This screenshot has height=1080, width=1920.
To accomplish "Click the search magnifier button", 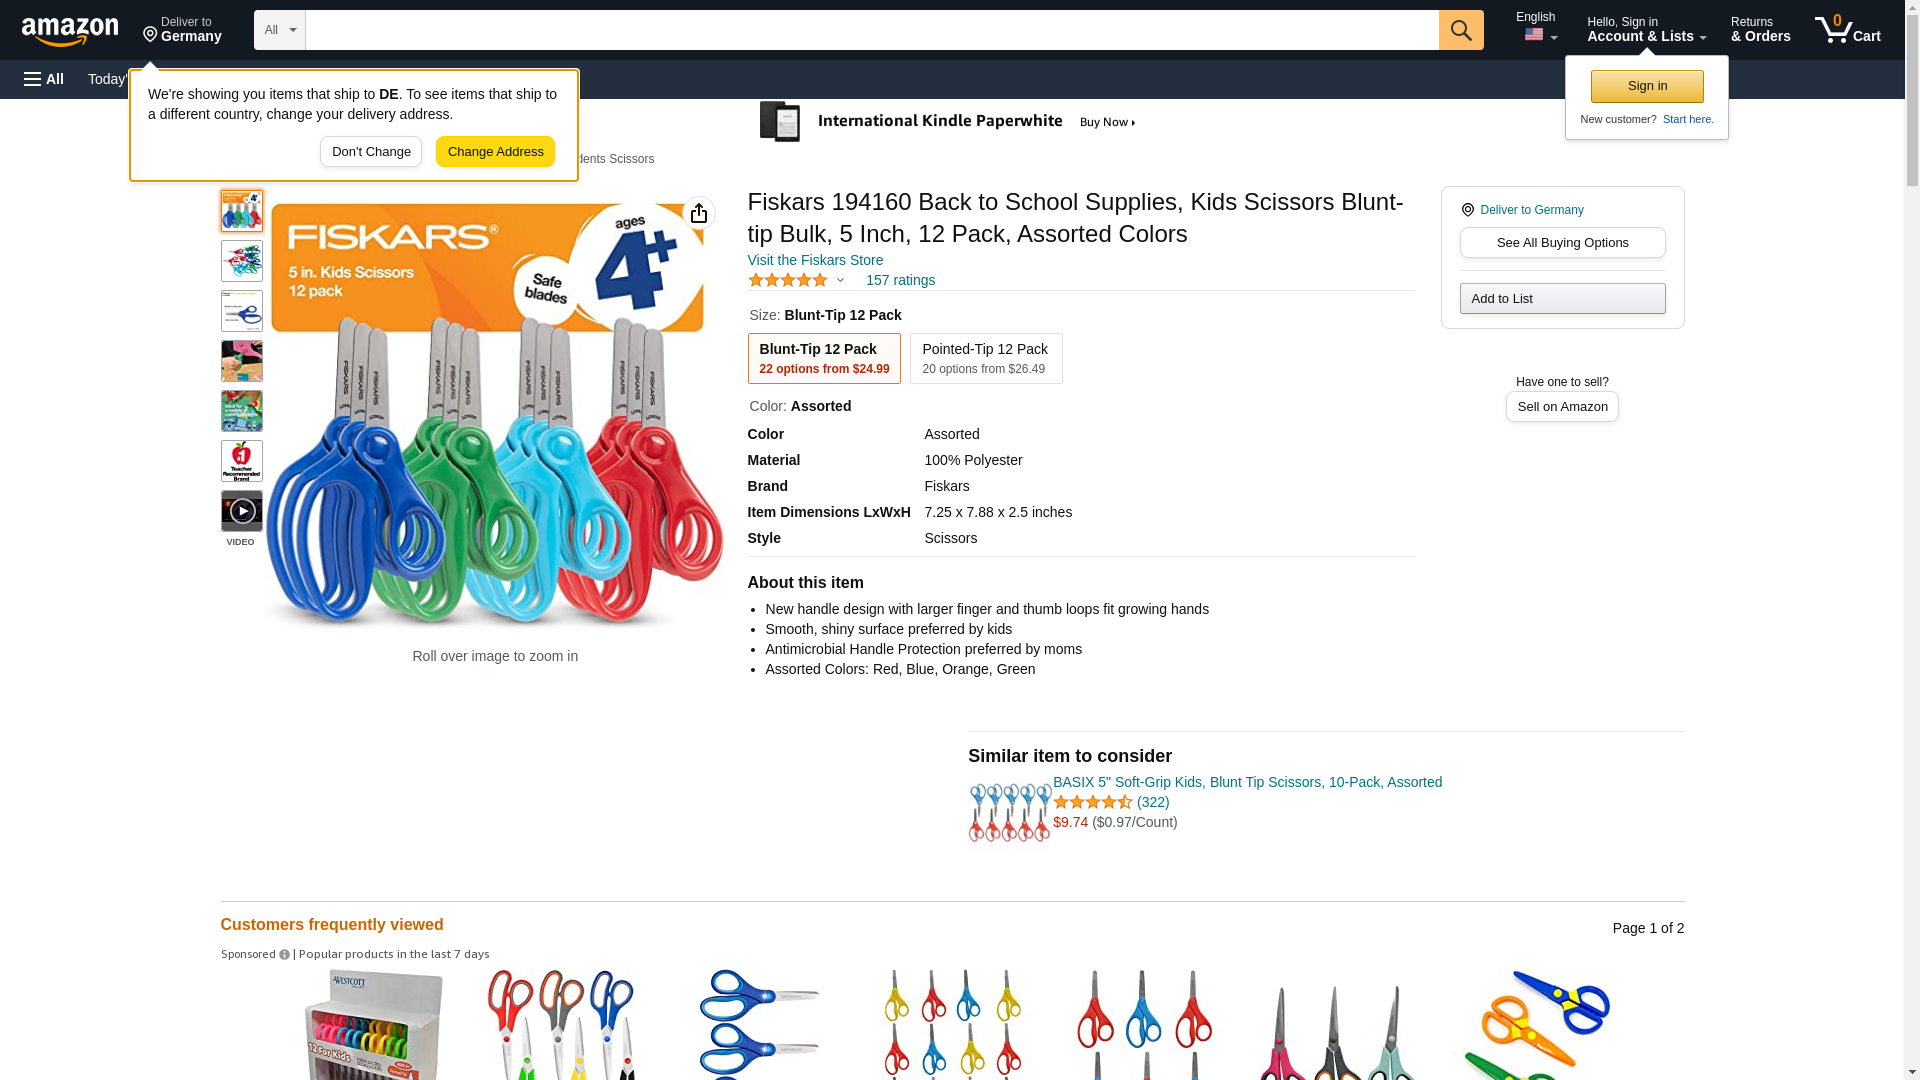I will (1461, 30).
